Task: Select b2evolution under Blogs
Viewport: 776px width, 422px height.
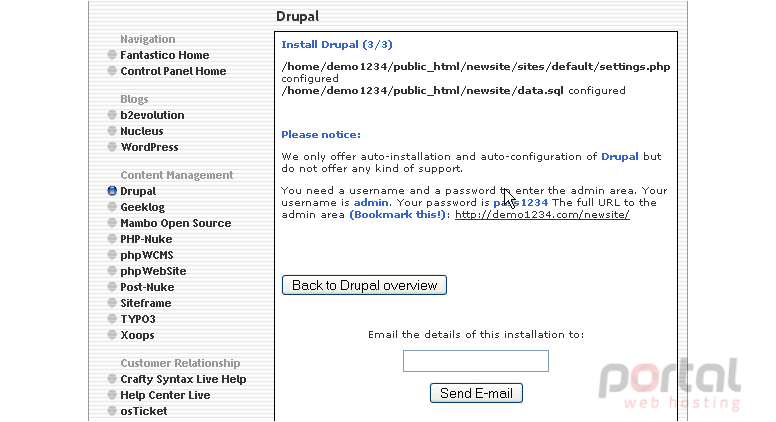Action: [x=152, y=115]
